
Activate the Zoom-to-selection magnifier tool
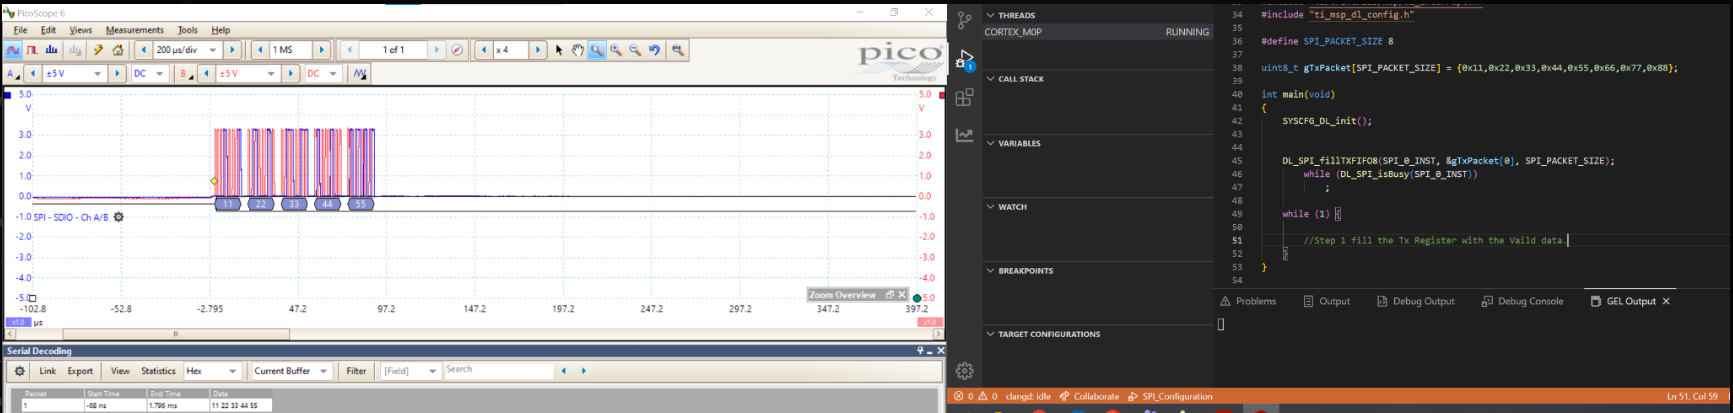[x=597, y=50]
